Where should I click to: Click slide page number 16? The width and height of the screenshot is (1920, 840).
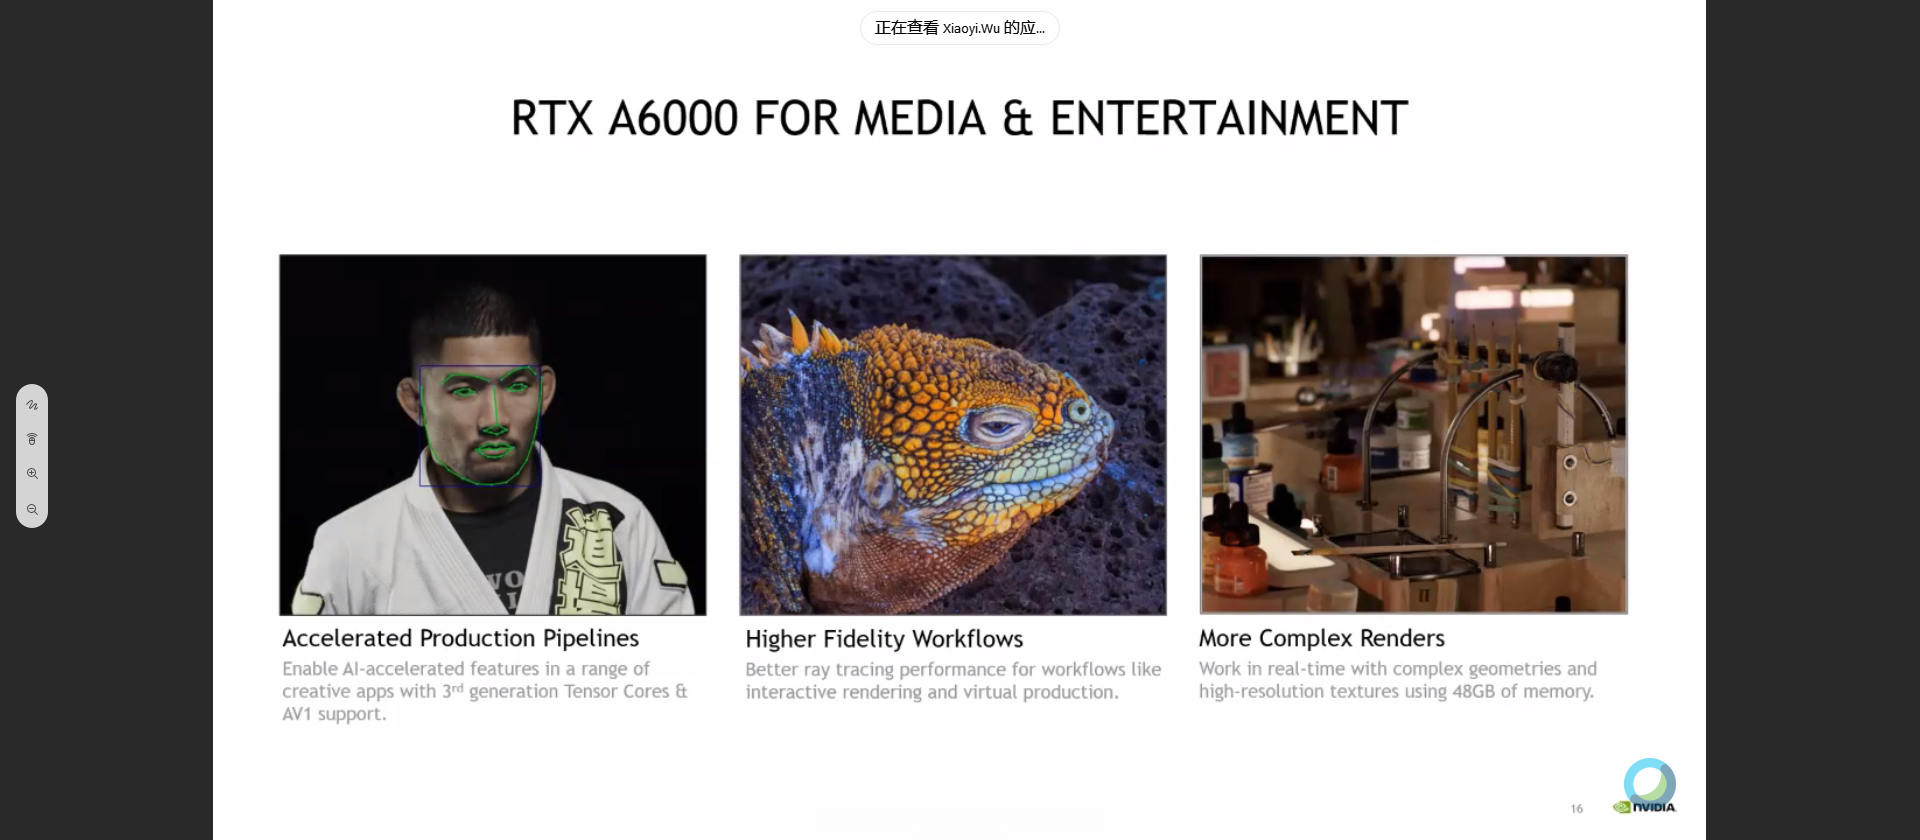1576,808
